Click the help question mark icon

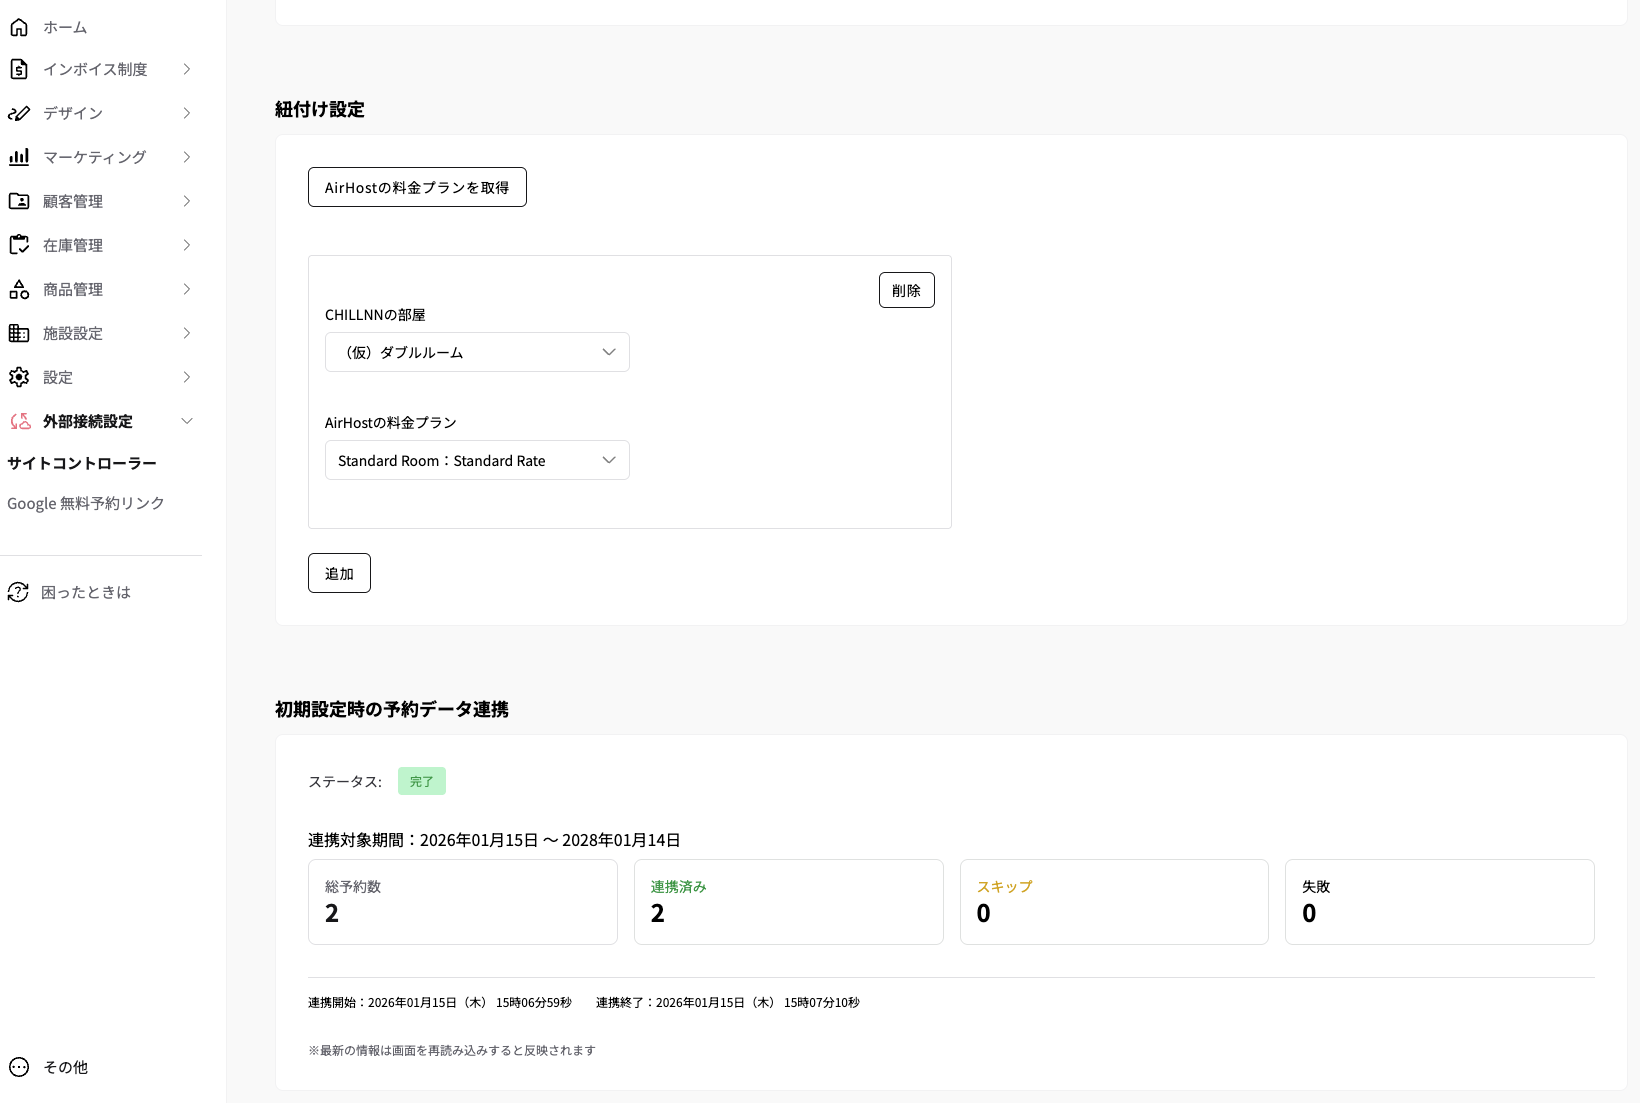[18, 592]
